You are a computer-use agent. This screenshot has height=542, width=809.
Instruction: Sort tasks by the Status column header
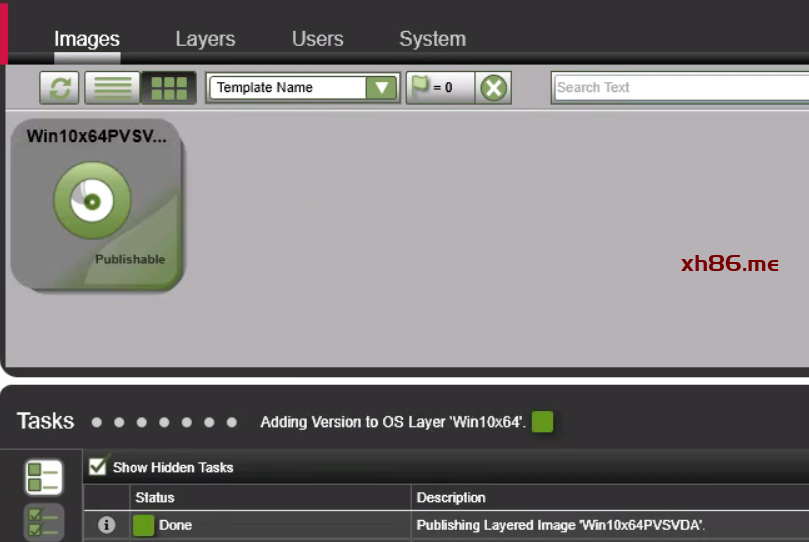pyautogui.click(x=155, y=497)
